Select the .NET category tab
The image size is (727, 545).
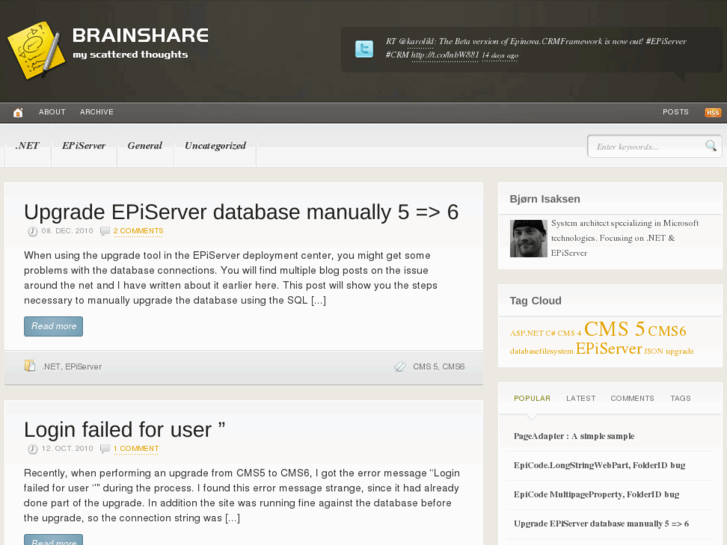(x=27, y=146)
